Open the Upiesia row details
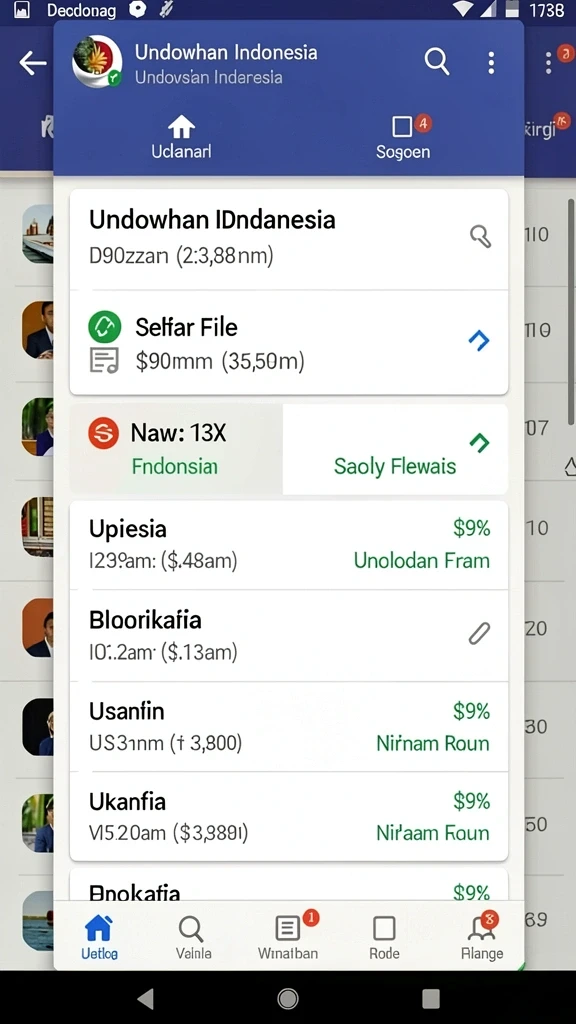576x1024 pixels. point(289,545)
